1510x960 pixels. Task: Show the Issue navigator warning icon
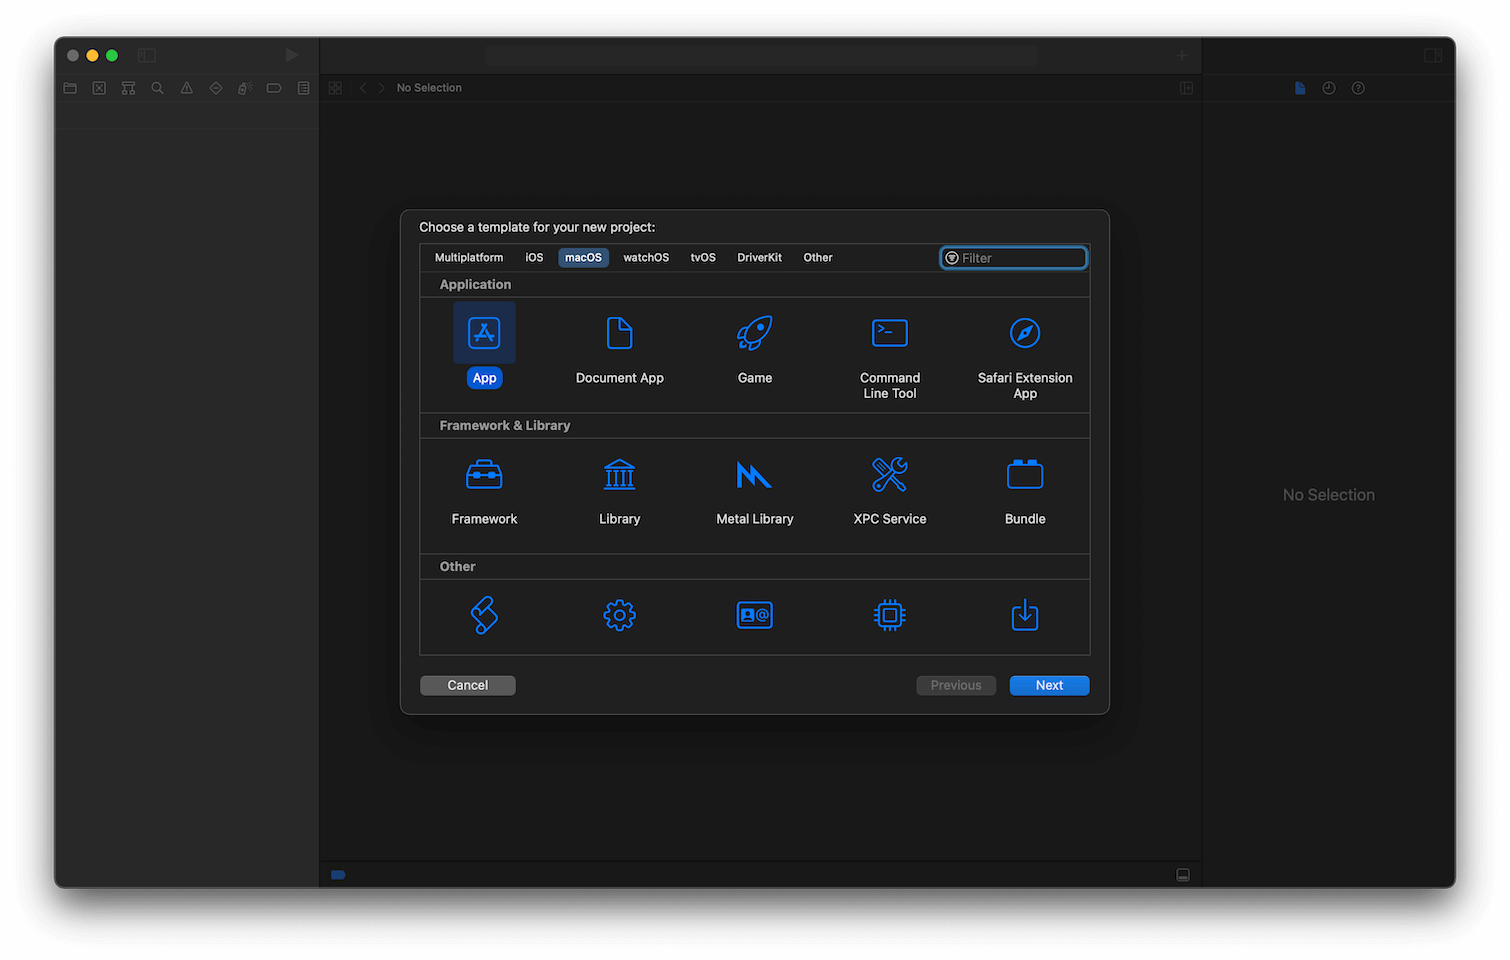pos(186,88)
